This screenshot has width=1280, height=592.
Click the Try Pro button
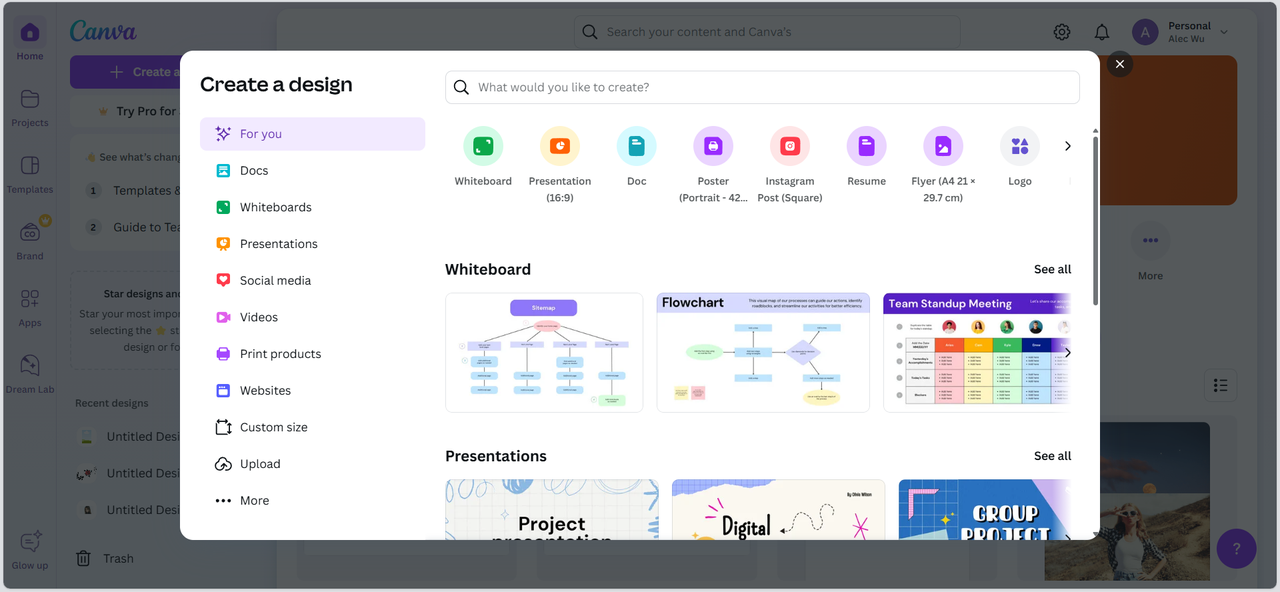pos(125,111)
